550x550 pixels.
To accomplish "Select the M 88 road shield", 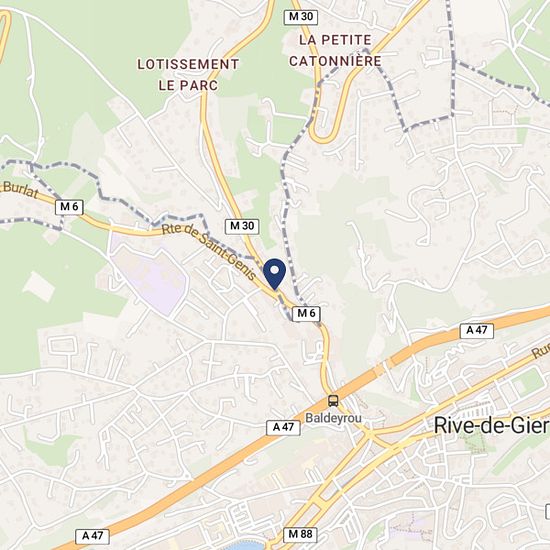I will (x=300, y=535).
